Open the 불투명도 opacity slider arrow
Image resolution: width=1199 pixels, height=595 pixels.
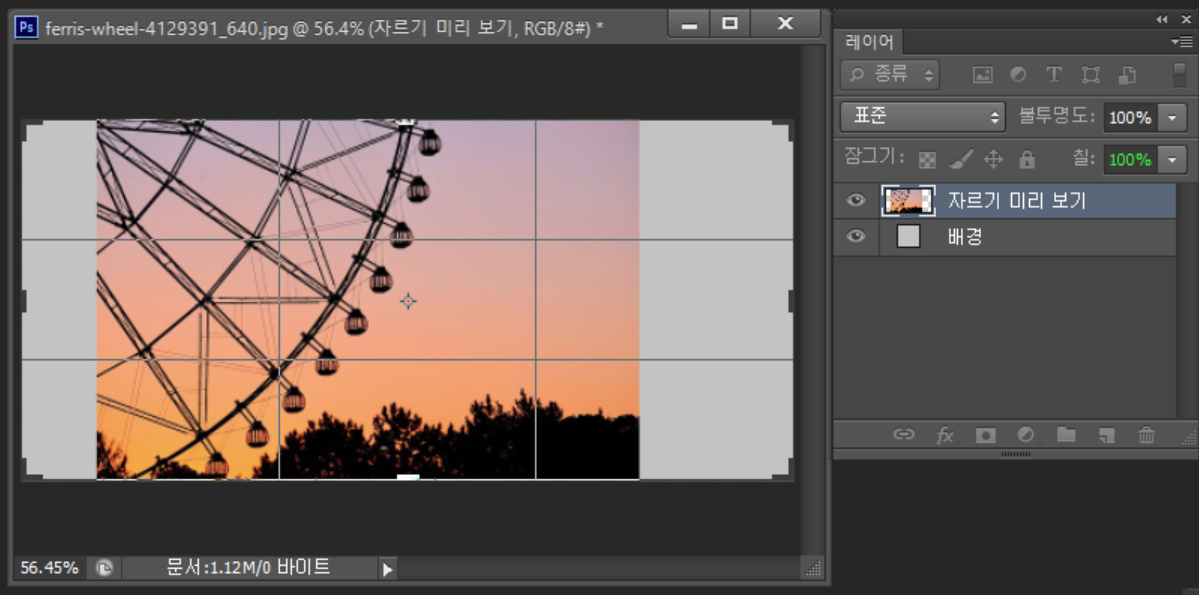pos(1172,118)
